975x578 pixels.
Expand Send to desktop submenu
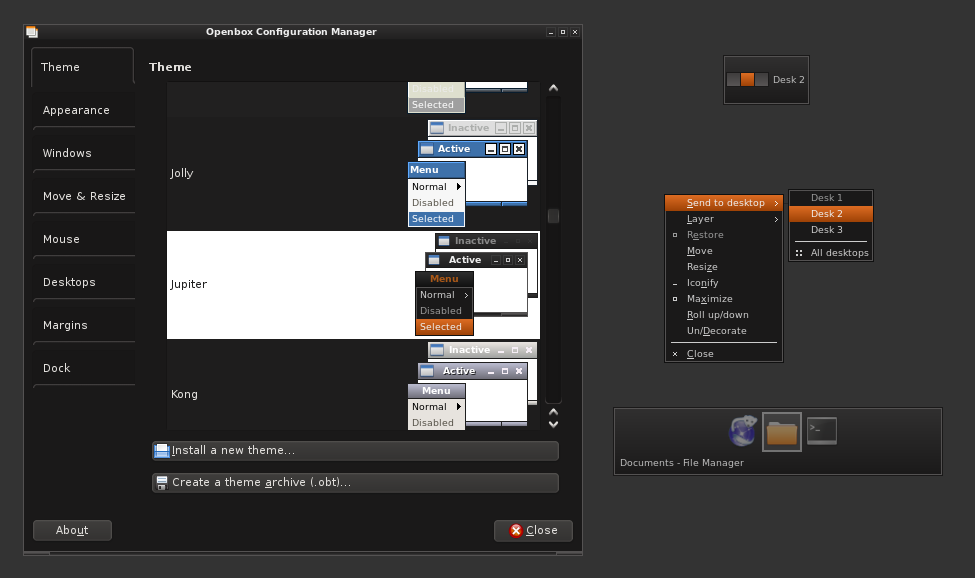[724, 203]
